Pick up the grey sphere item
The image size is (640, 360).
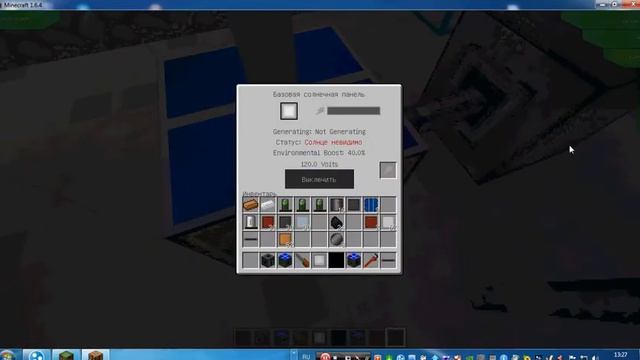[336, 239]
